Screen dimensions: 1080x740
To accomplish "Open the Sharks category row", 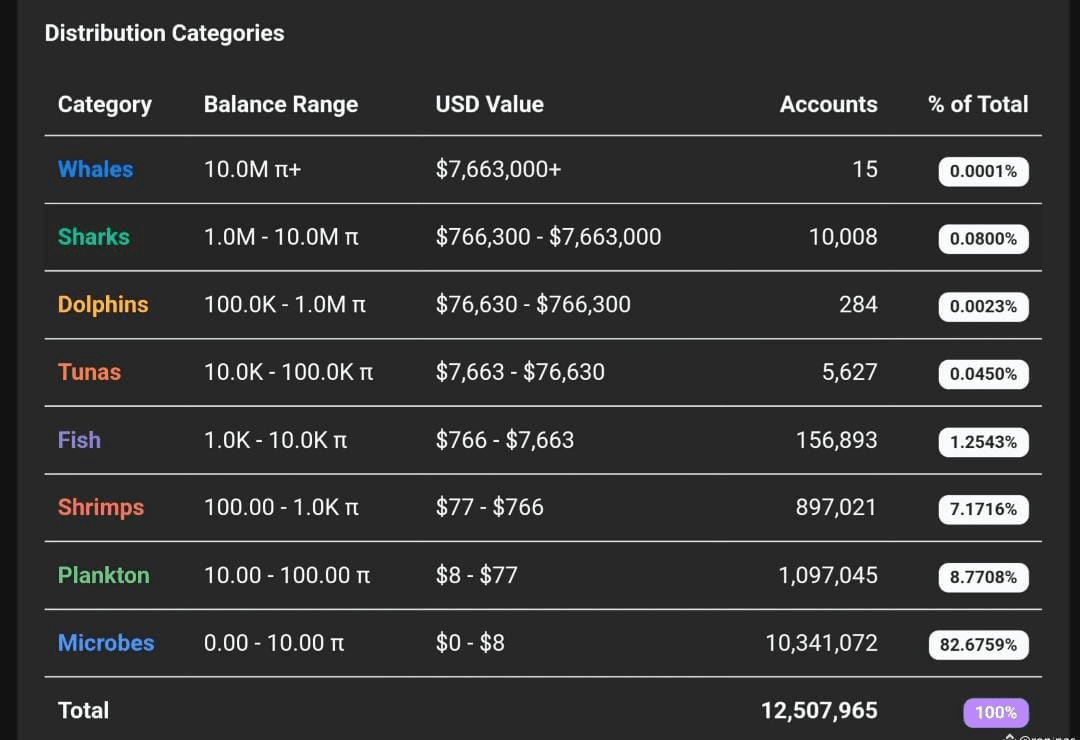I will click(x=94, y=237).
